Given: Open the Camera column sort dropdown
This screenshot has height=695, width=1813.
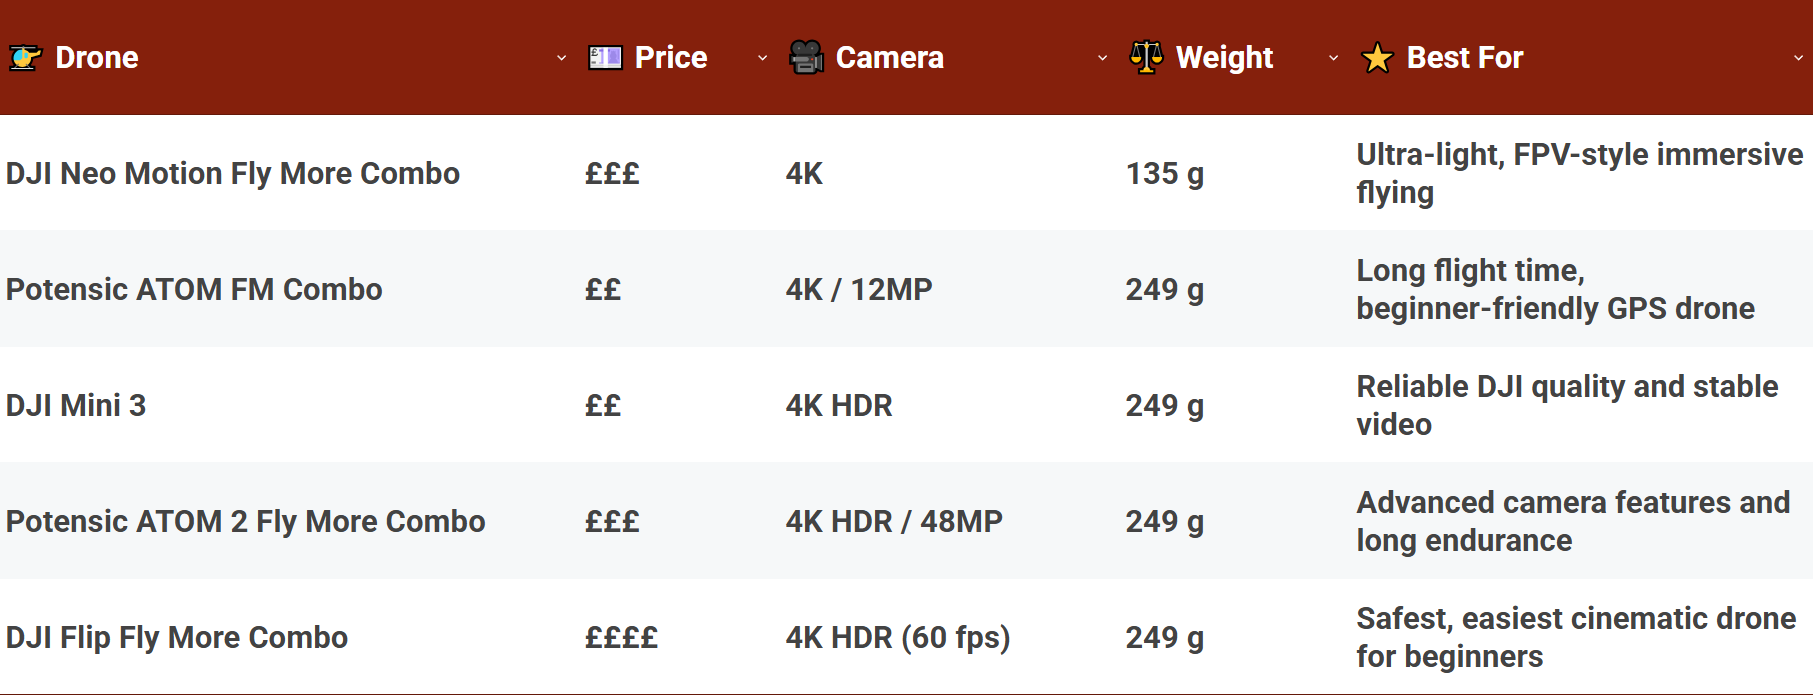Looking at the screenshot, I should [1103, 59].
